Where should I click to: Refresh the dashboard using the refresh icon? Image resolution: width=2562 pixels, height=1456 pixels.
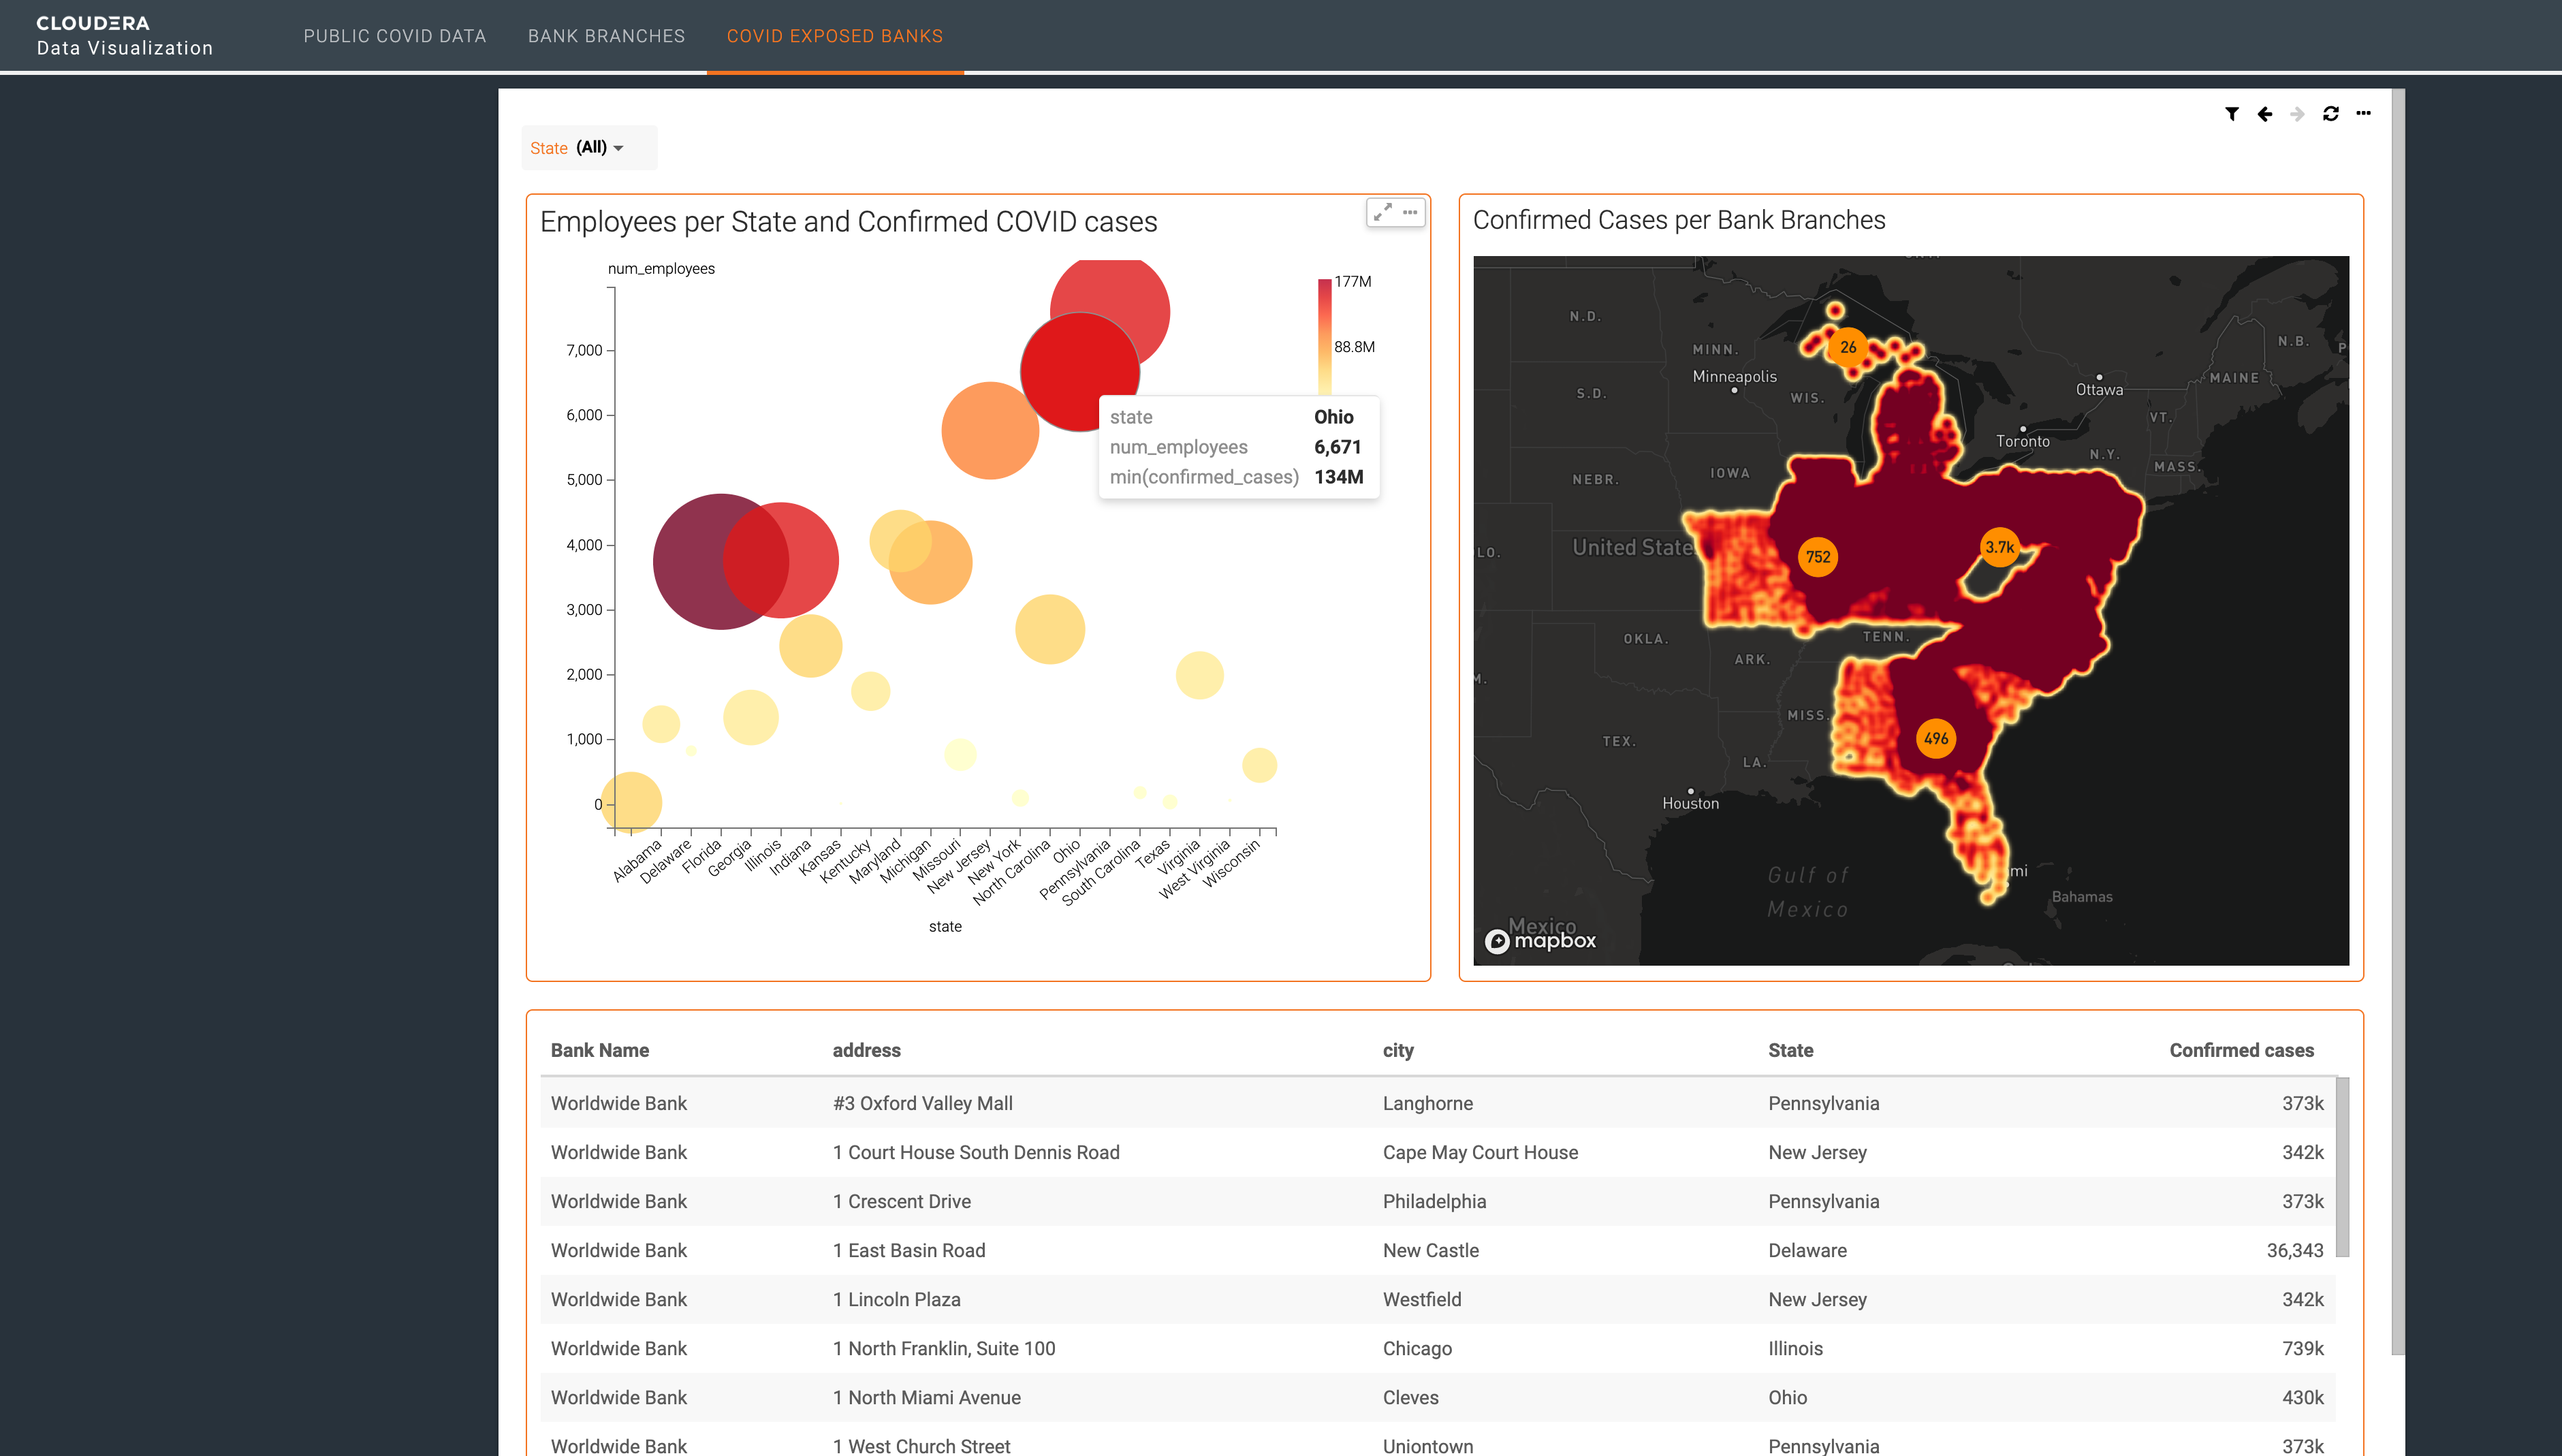[2330, 114]
